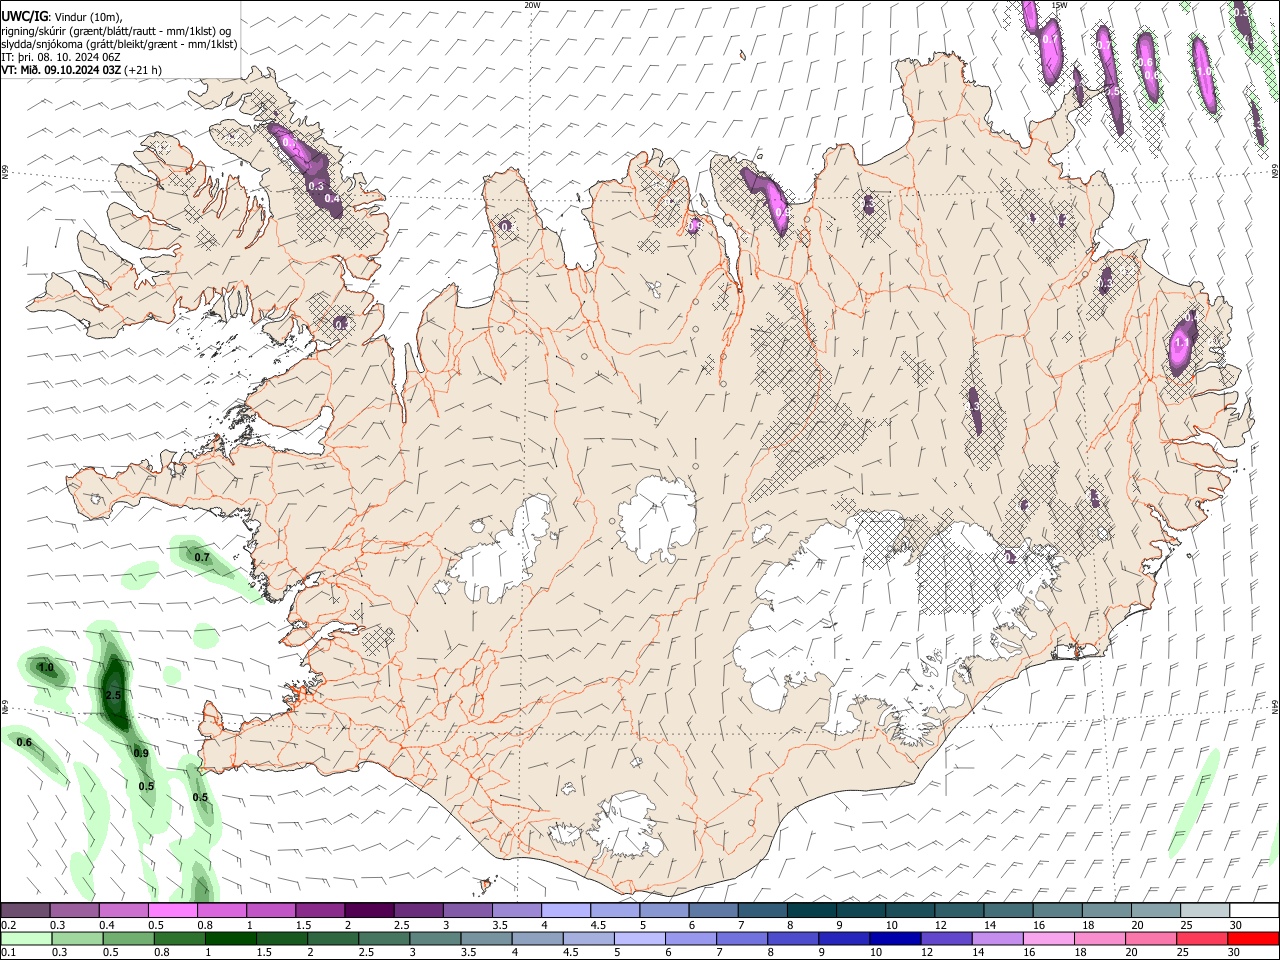Click the Mýrdalsjökull glacier on the south coast
The image size is (1280, 960).
(x=626, y=826)
